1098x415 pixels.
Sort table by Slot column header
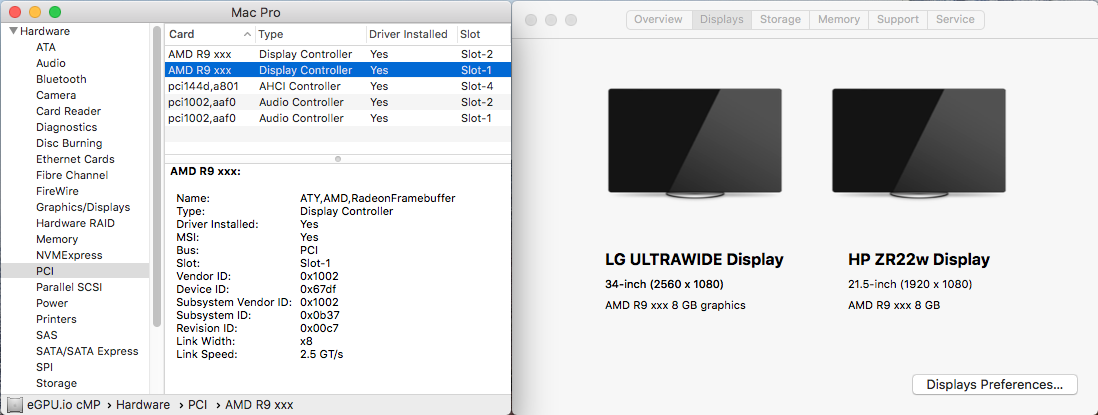(x=484, y=34)
